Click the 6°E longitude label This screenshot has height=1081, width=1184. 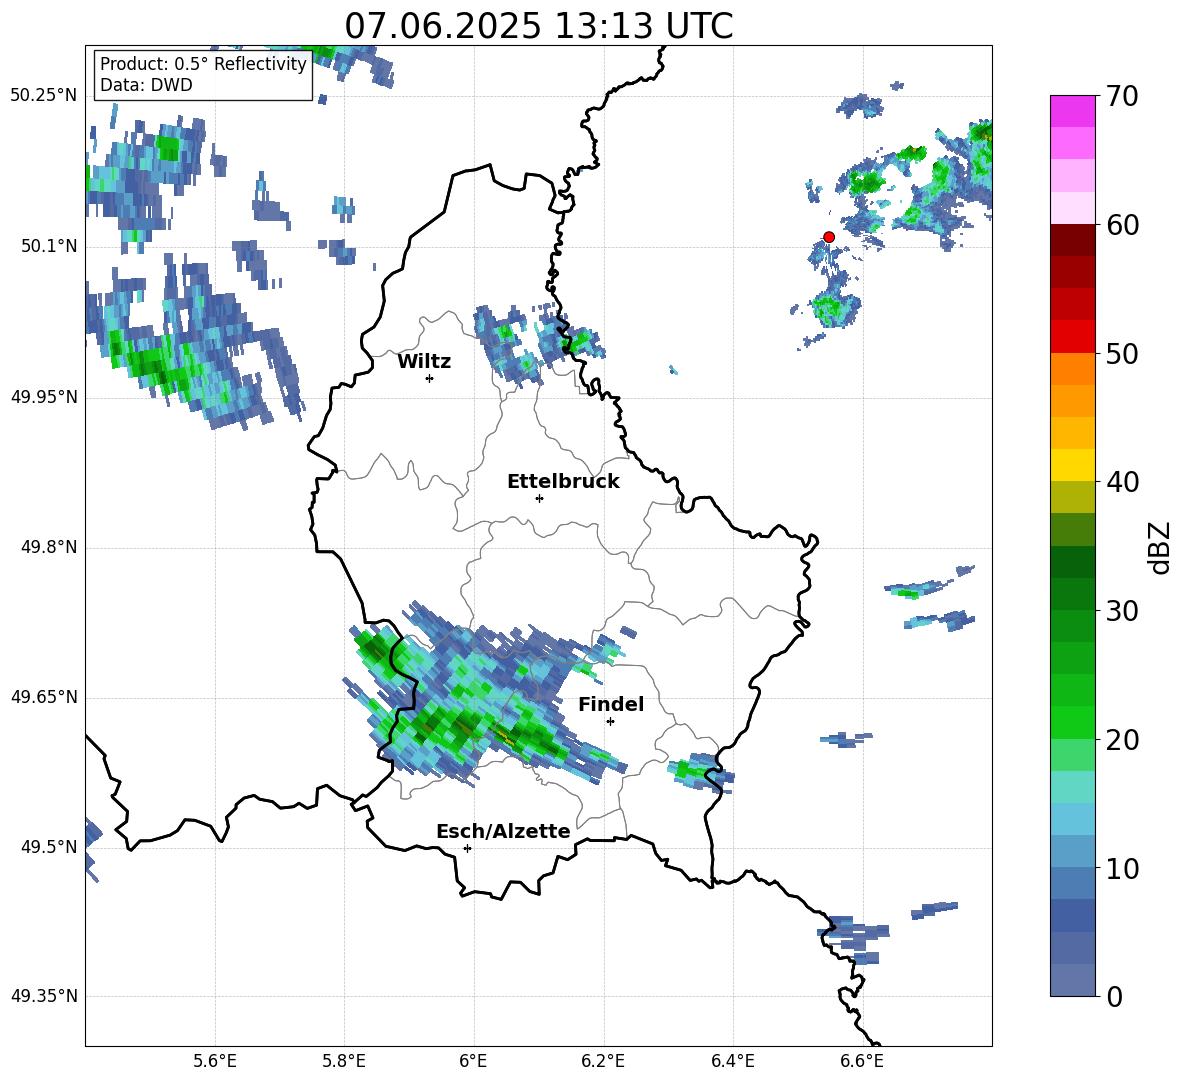point(473,1061)
